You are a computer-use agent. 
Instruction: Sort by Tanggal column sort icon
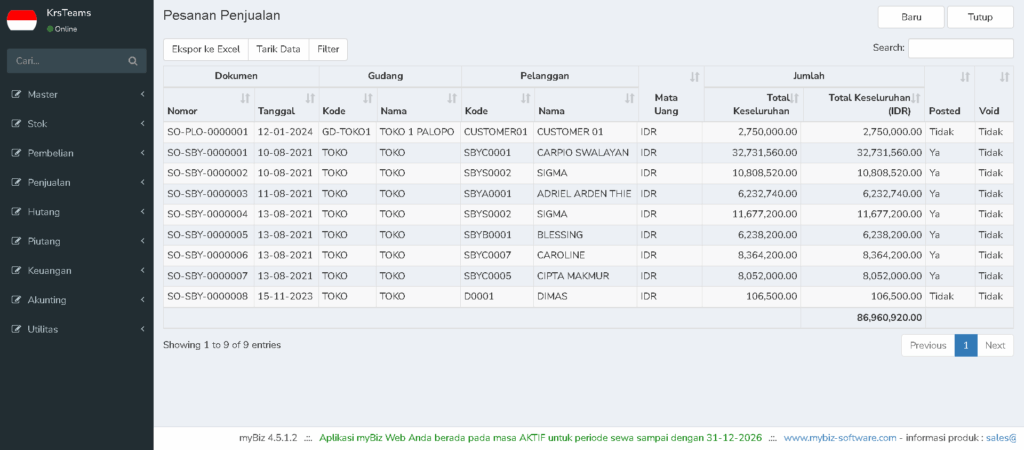(x=310, y=99)
